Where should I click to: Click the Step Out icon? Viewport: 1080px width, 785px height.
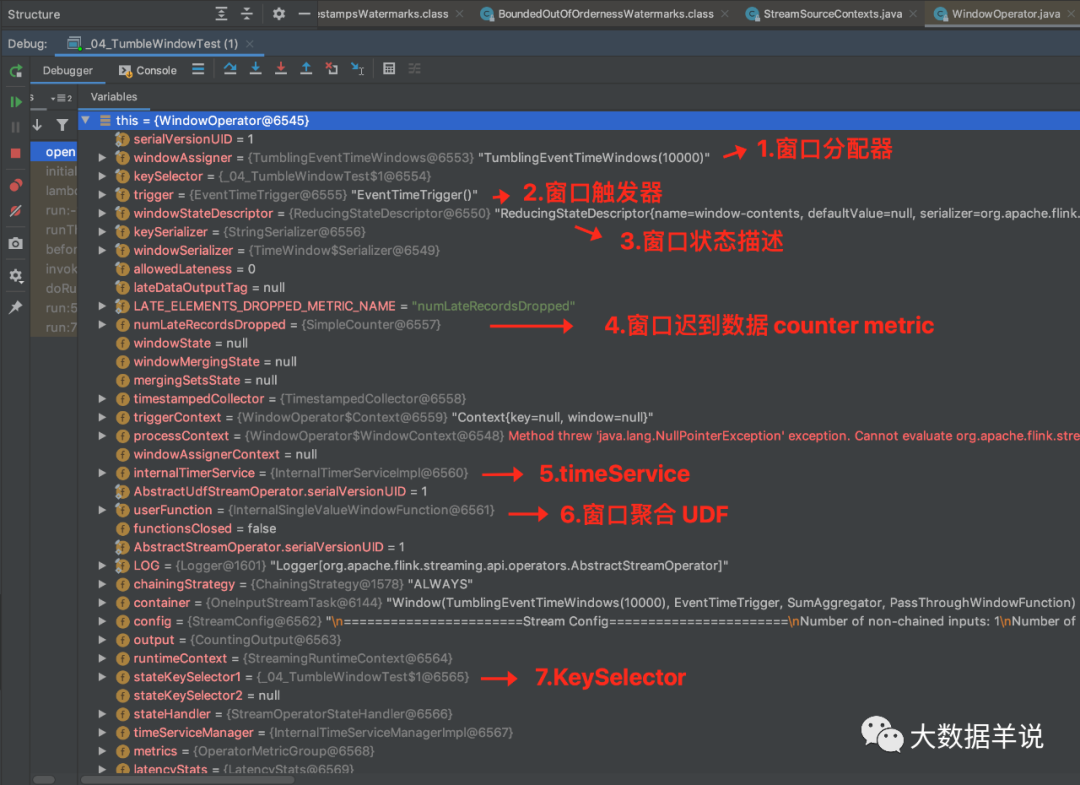click(306, 70)
